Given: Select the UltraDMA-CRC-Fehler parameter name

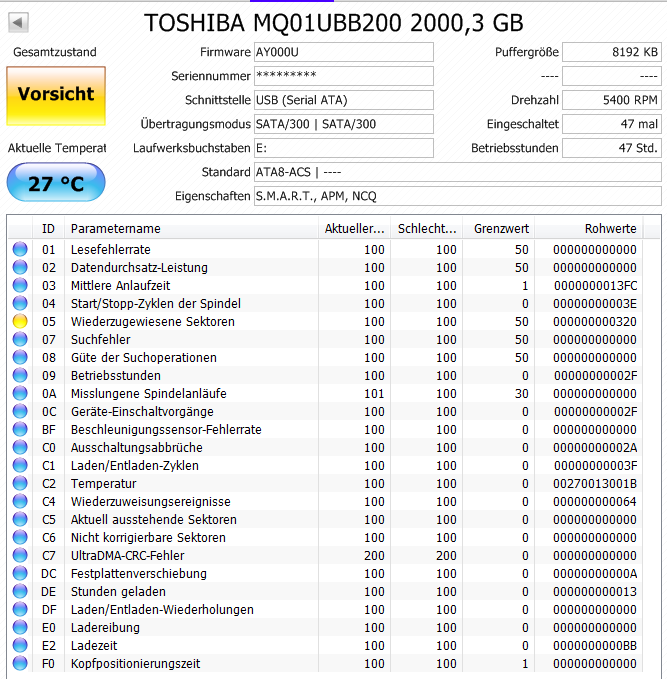Looking at the screenshot, I should tap(128, 556).
